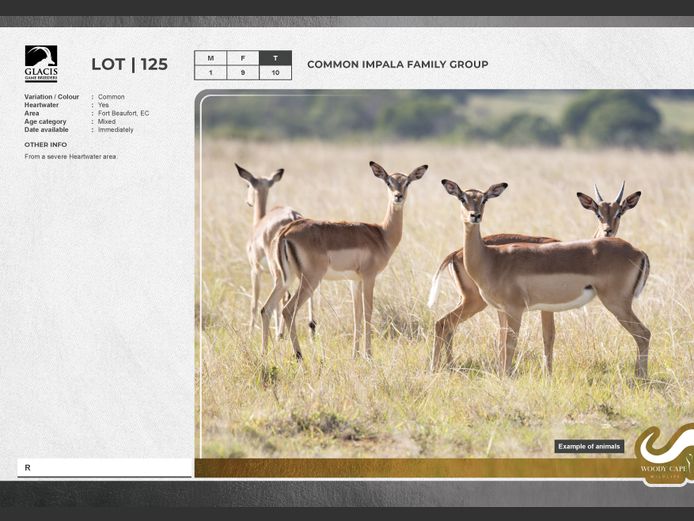694x521 pixels.
Task: Click the male count value '1'
Action: tap(211, 73)
